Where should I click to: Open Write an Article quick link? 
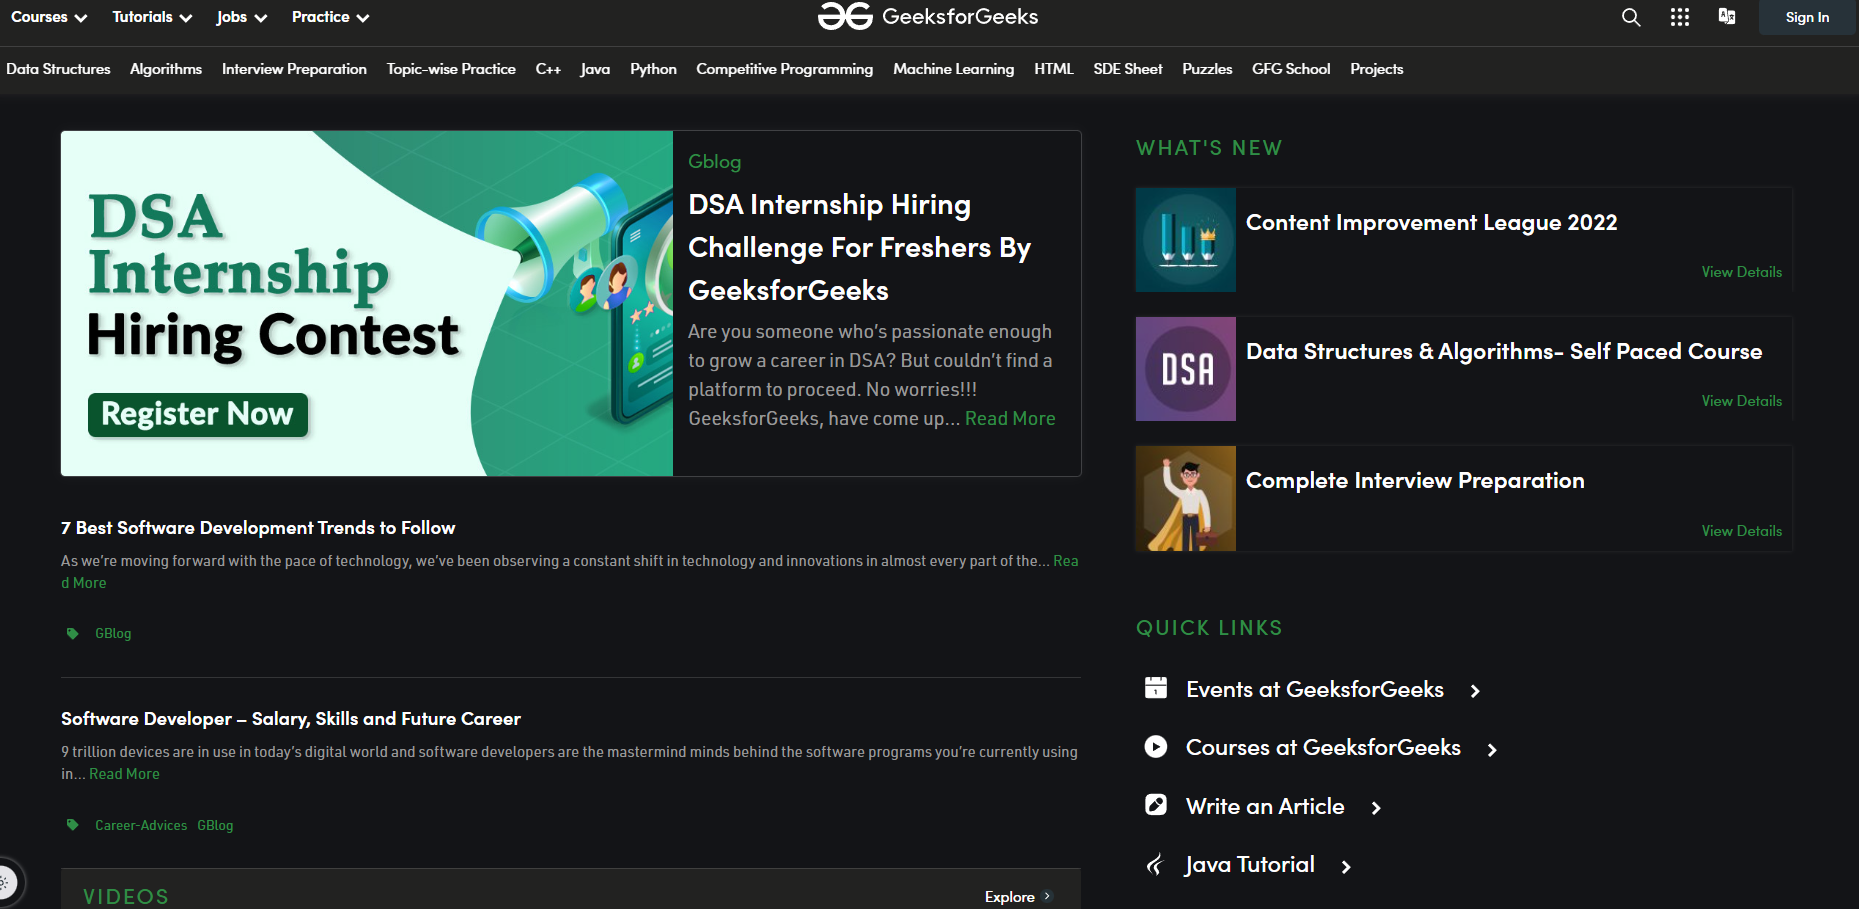pyautogui.click(x=1265, y=806)
